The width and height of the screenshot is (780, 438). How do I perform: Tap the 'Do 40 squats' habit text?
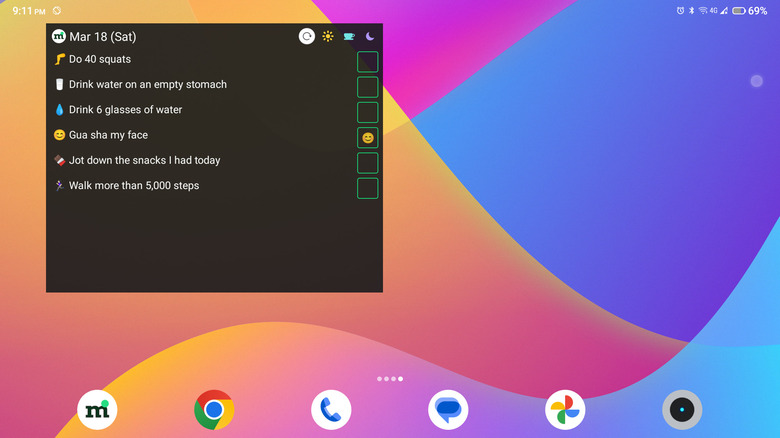tap(100, 59)
